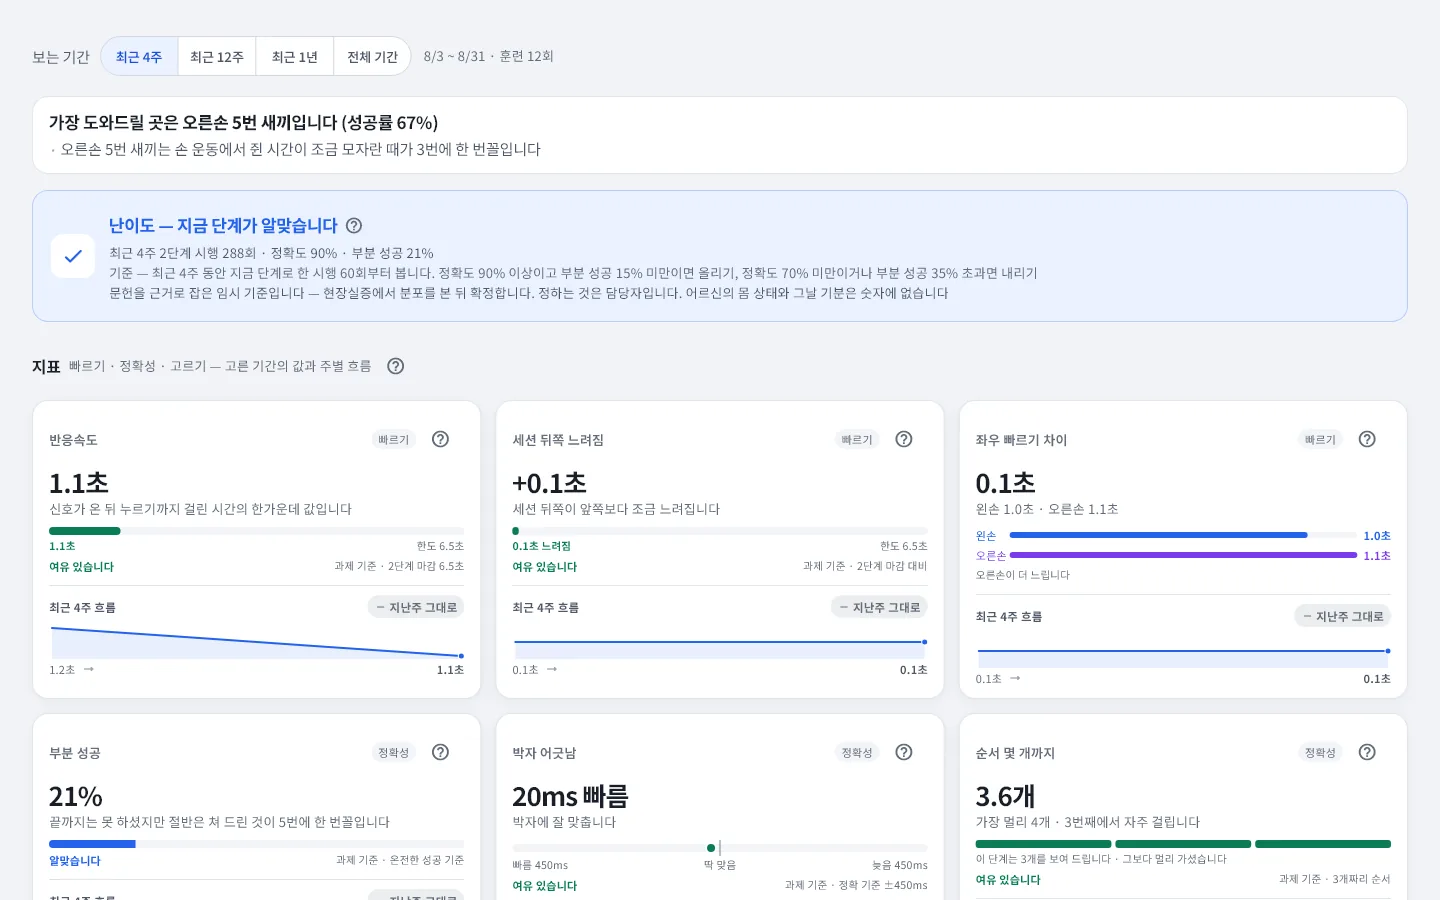The image size is (1440, 900).
Task: Click 빠르기 tag on 좌우 빠르기 차이 card
Action: coord(1320,440)
